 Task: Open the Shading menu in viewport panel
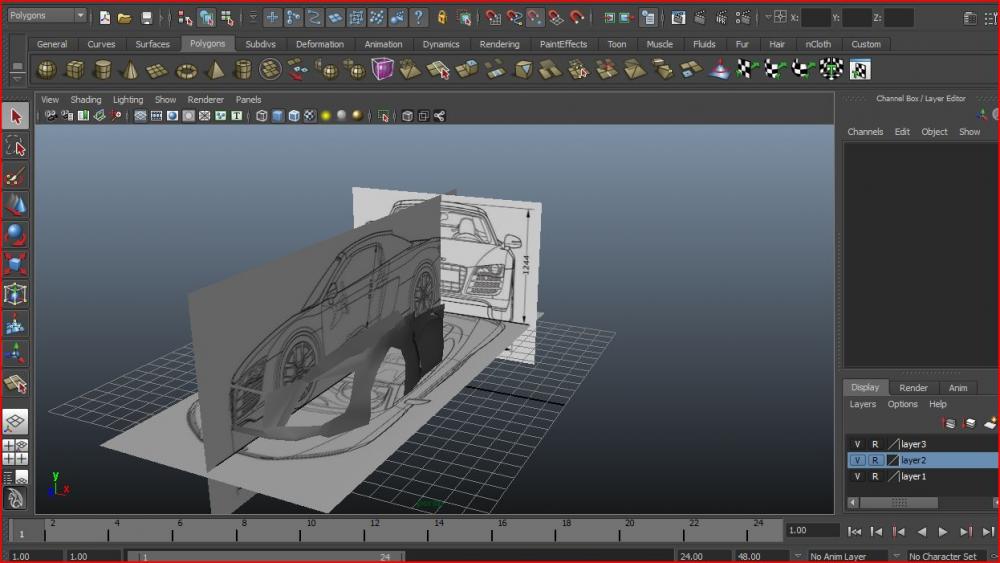[85, 100]
